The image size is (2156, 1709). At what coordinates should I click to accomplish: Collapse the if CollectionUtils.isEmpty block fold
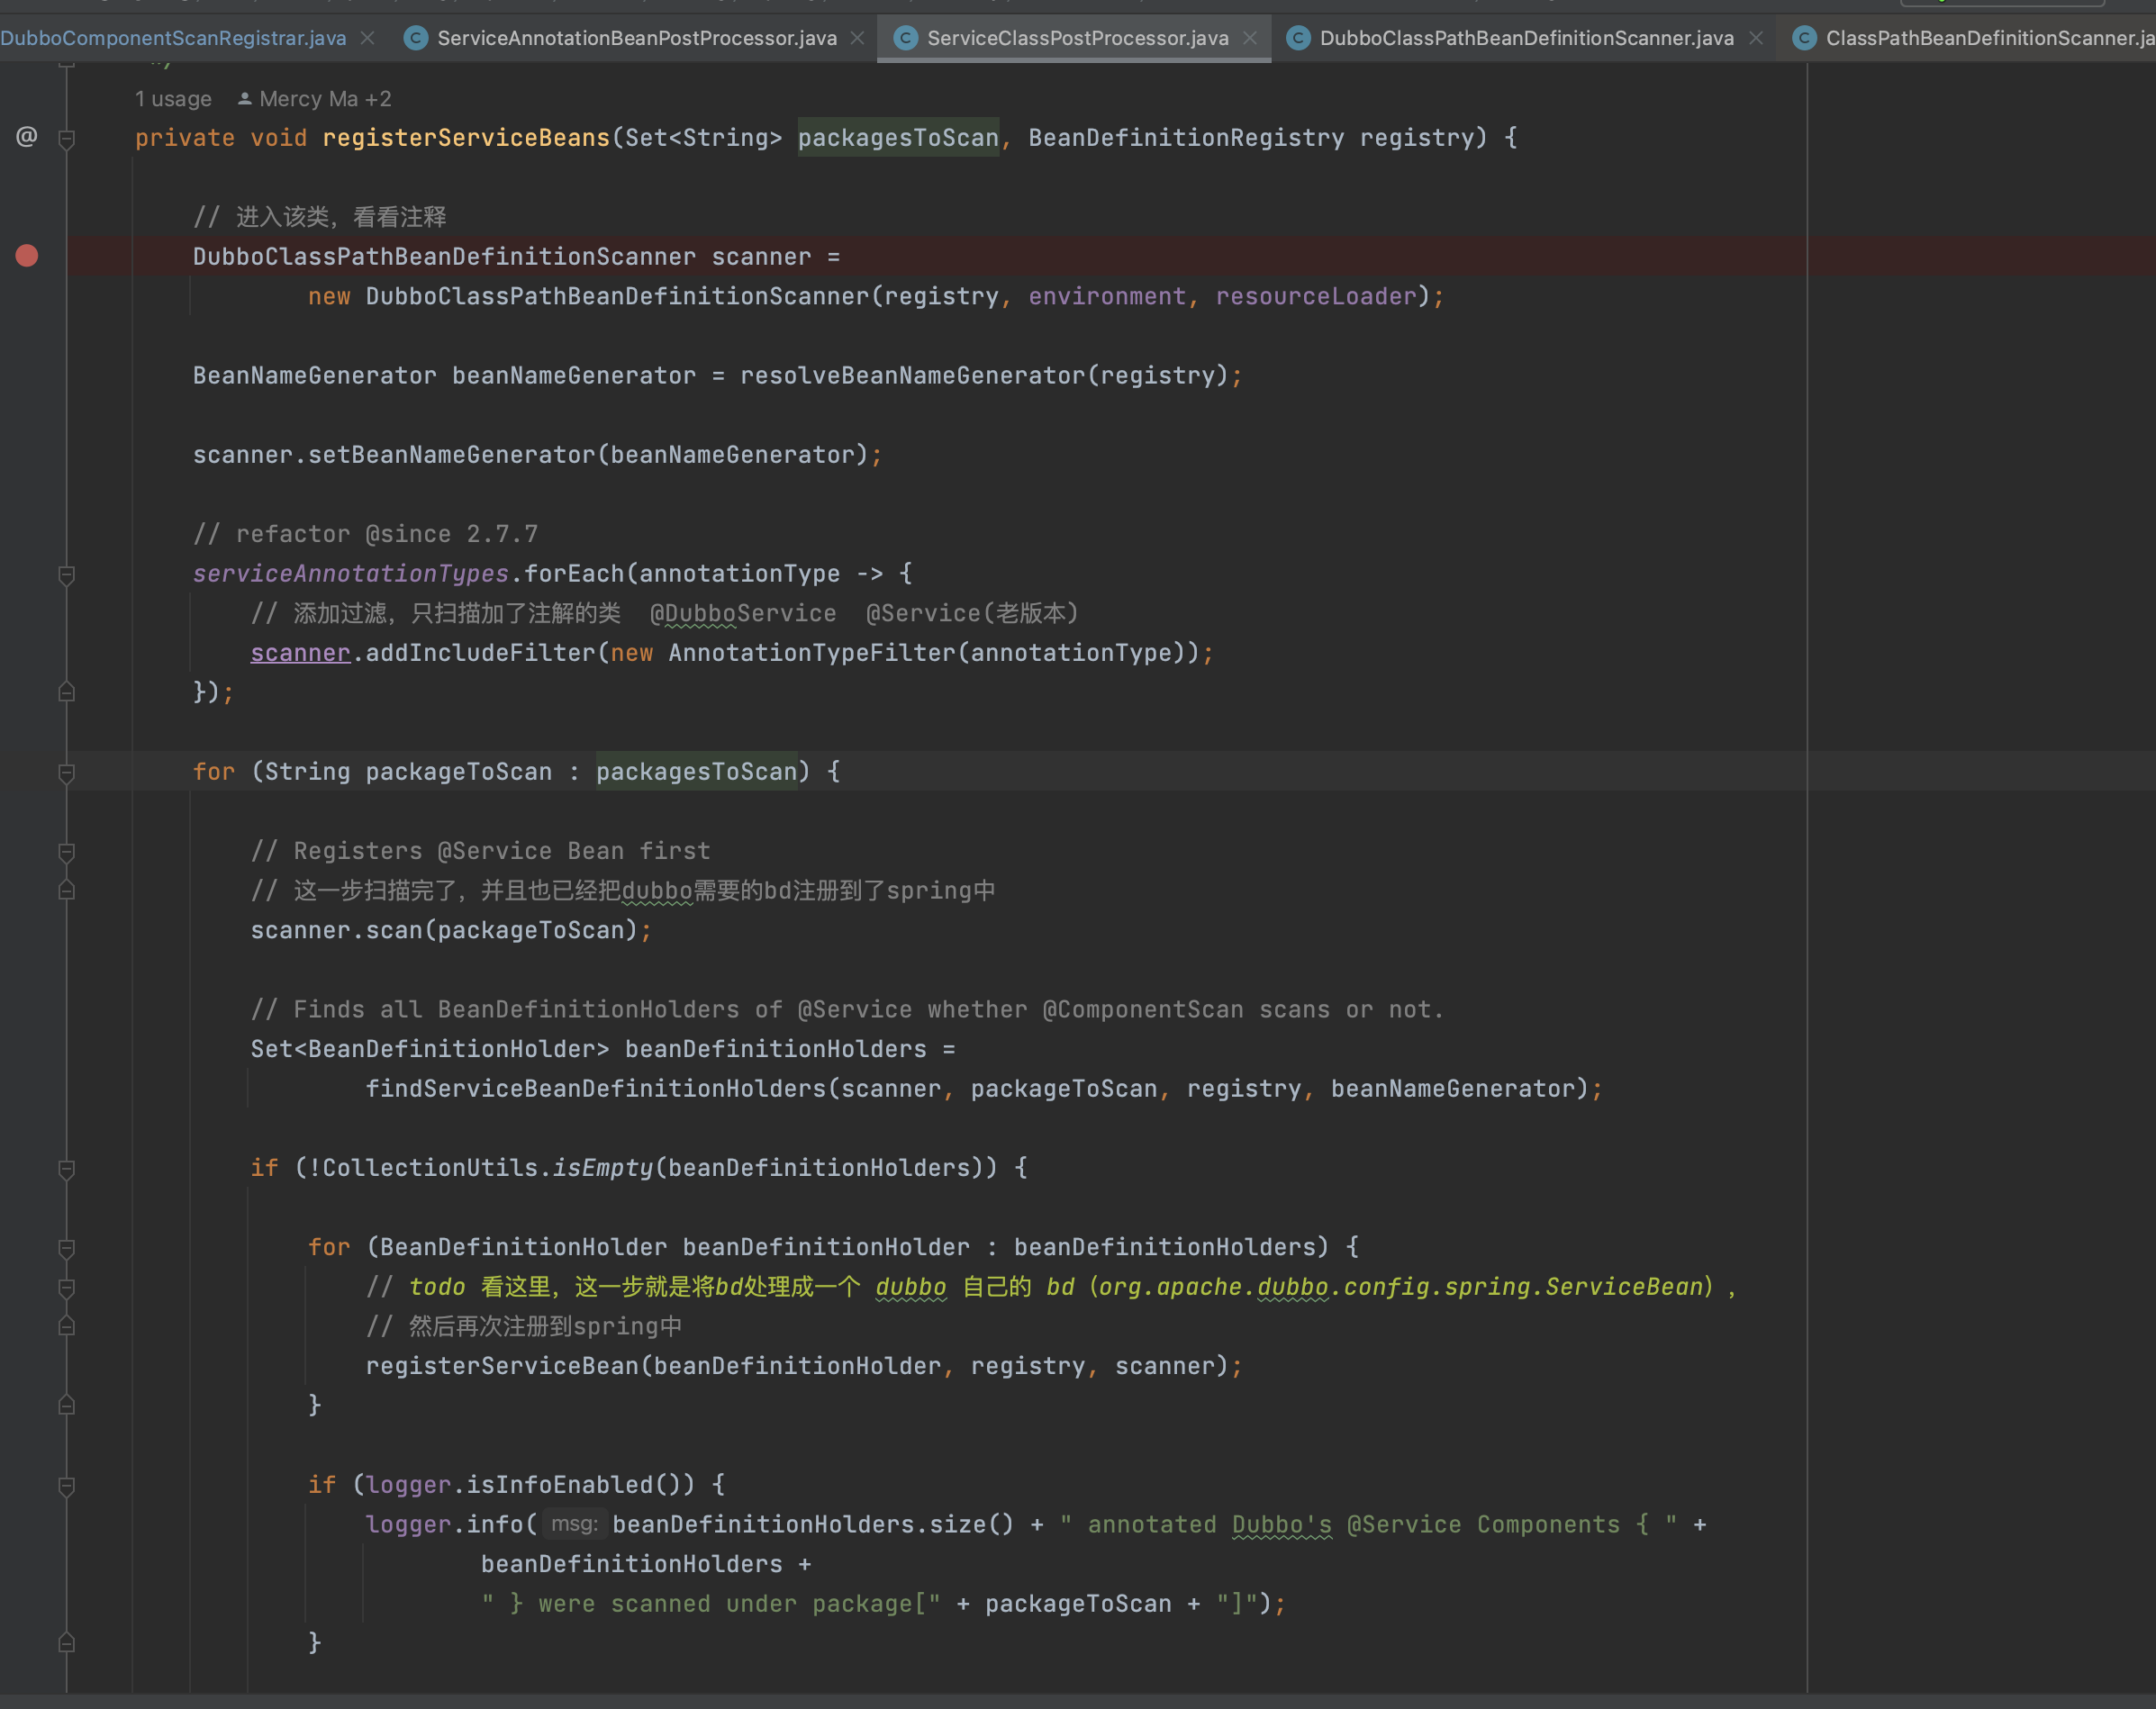(67, 1169)
